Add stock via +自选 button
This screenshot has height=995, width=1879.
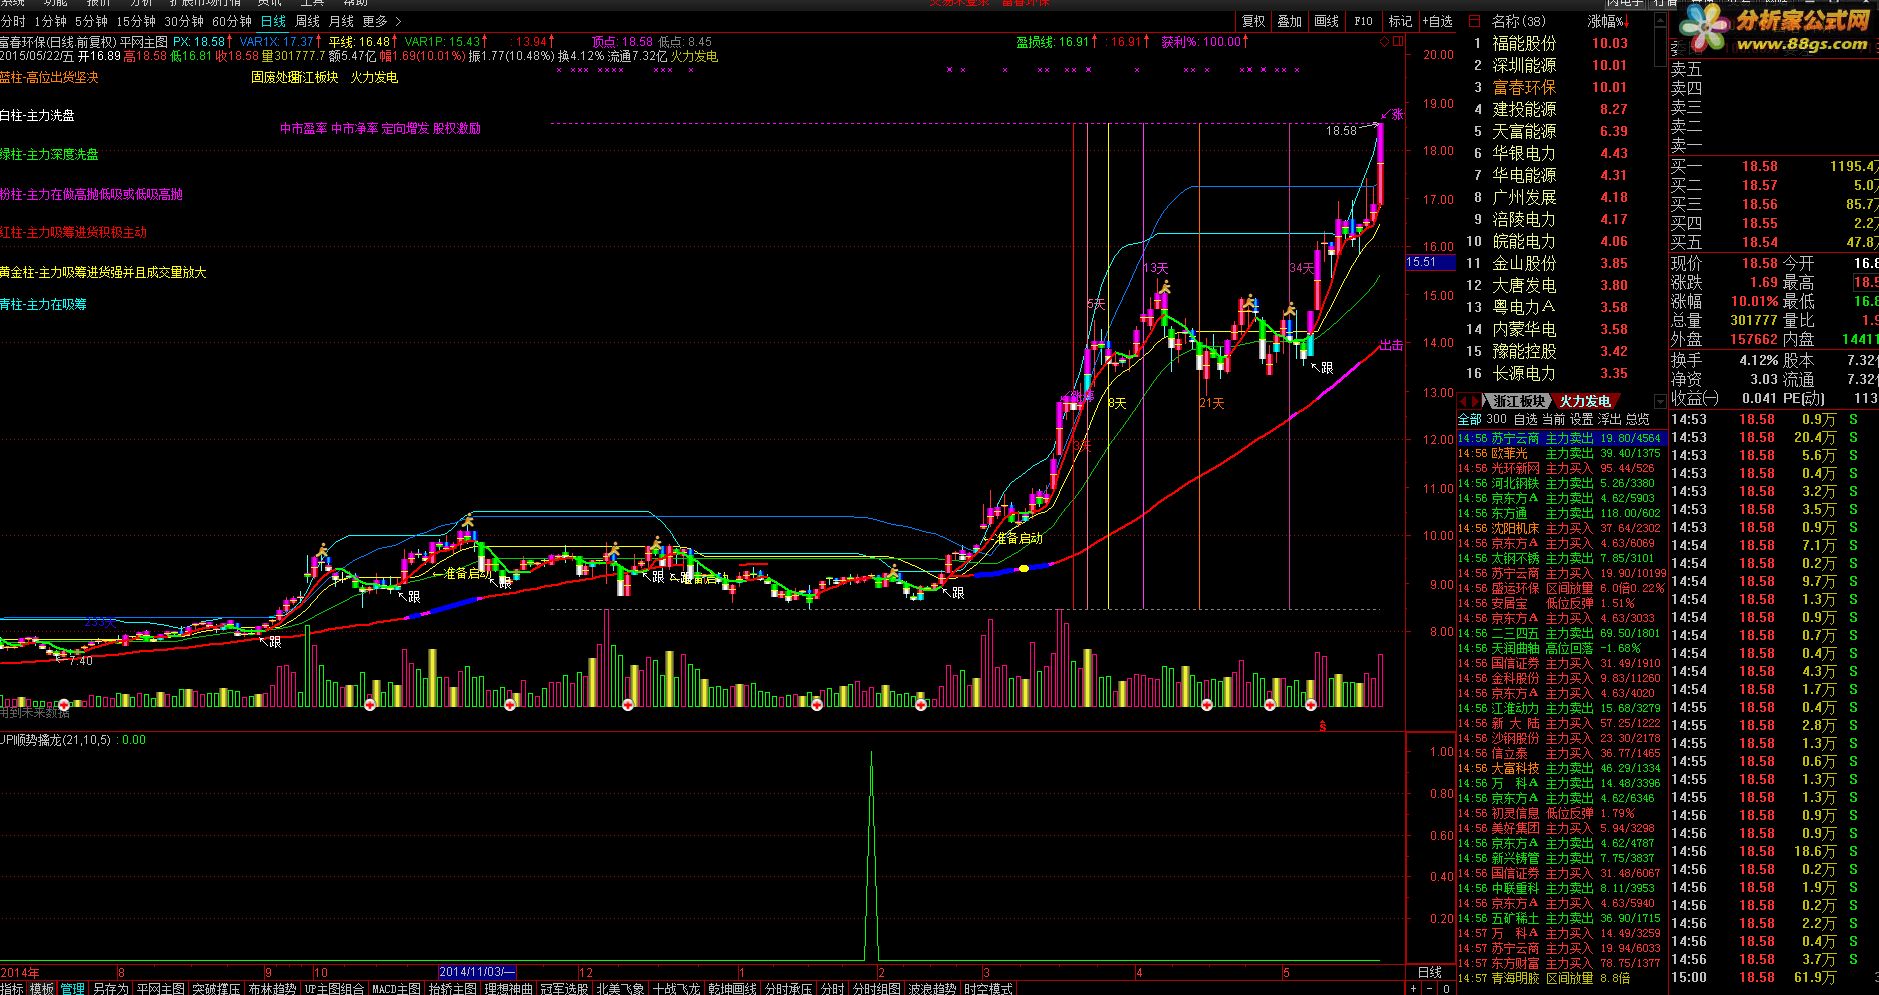coord(1436,21)
